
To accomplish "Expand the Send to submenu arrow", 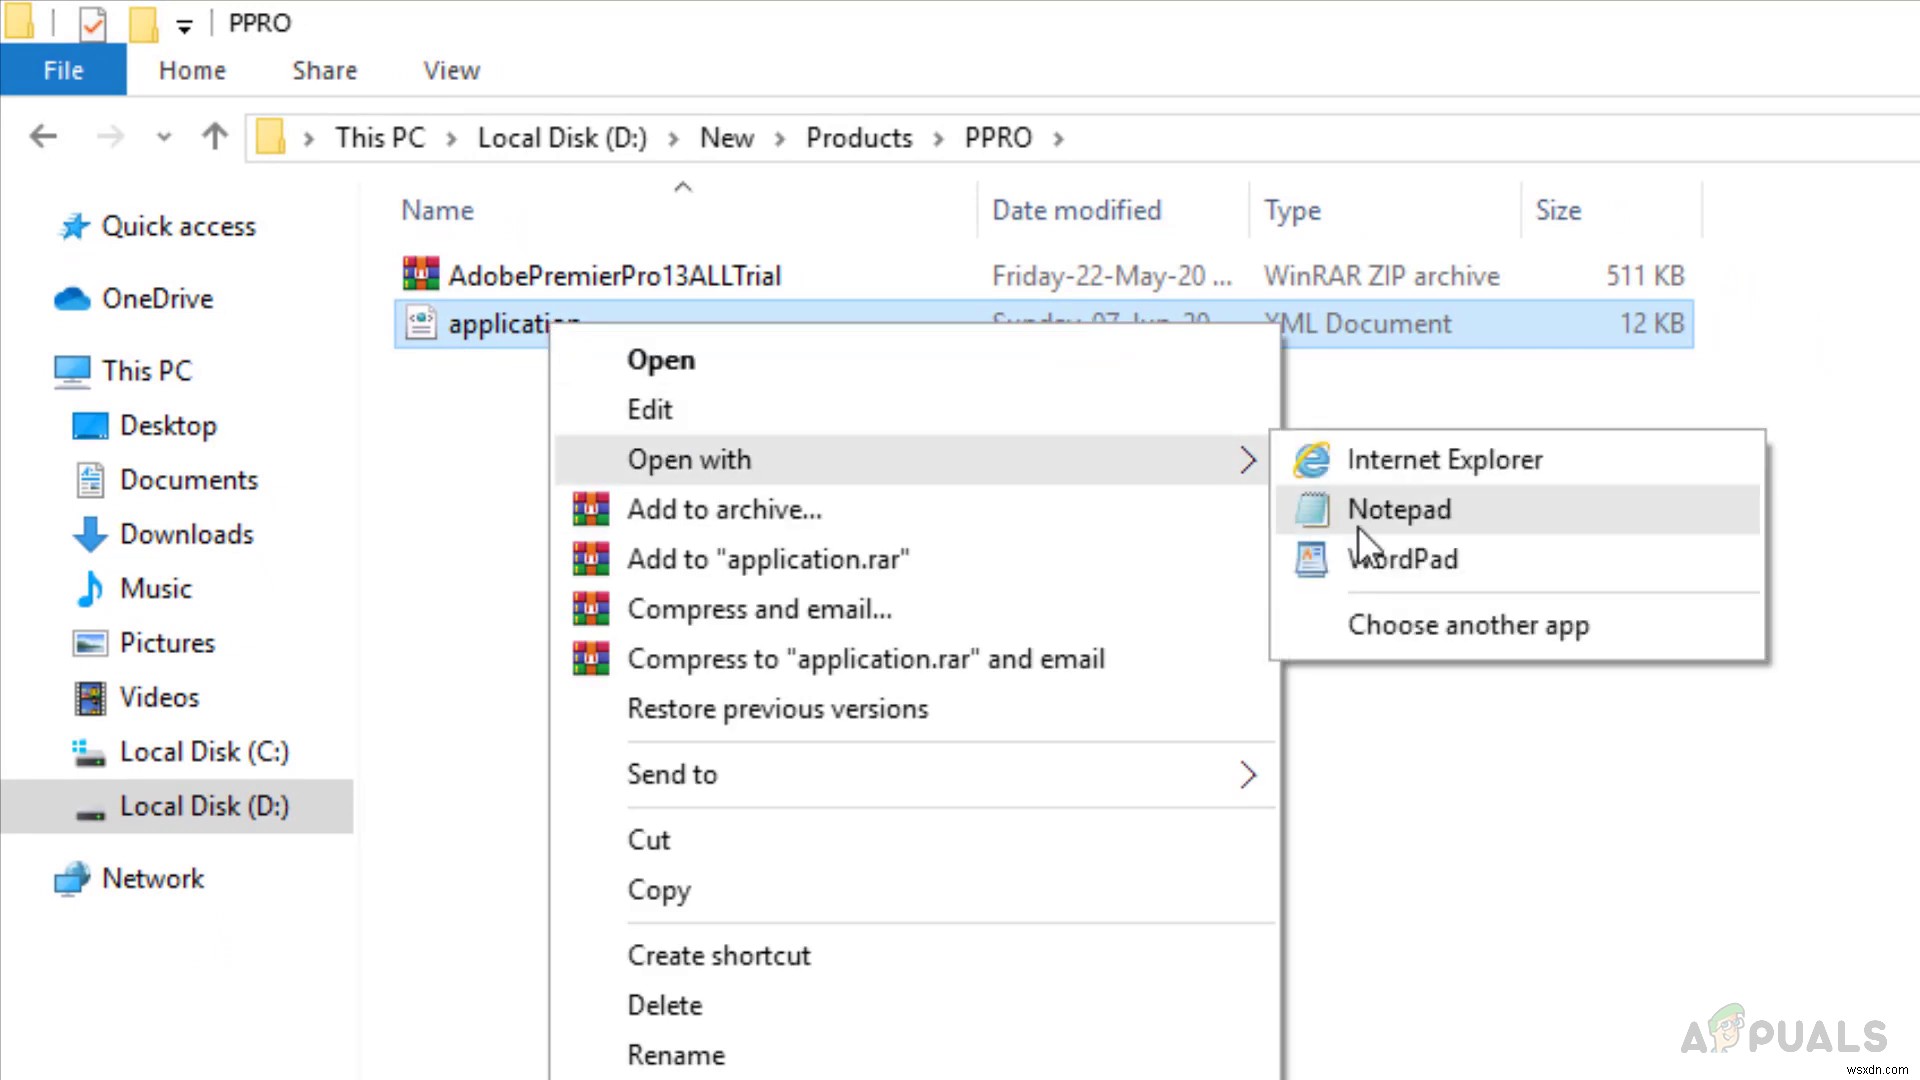I will (x=1246, y=775).
